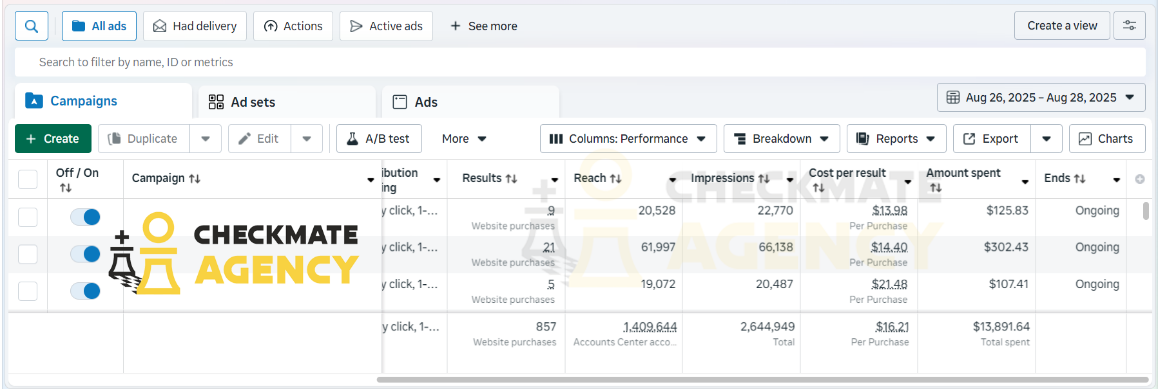Click the Edit button
This screenshot has height=389, width=1158.
click(x=260, y=139)
